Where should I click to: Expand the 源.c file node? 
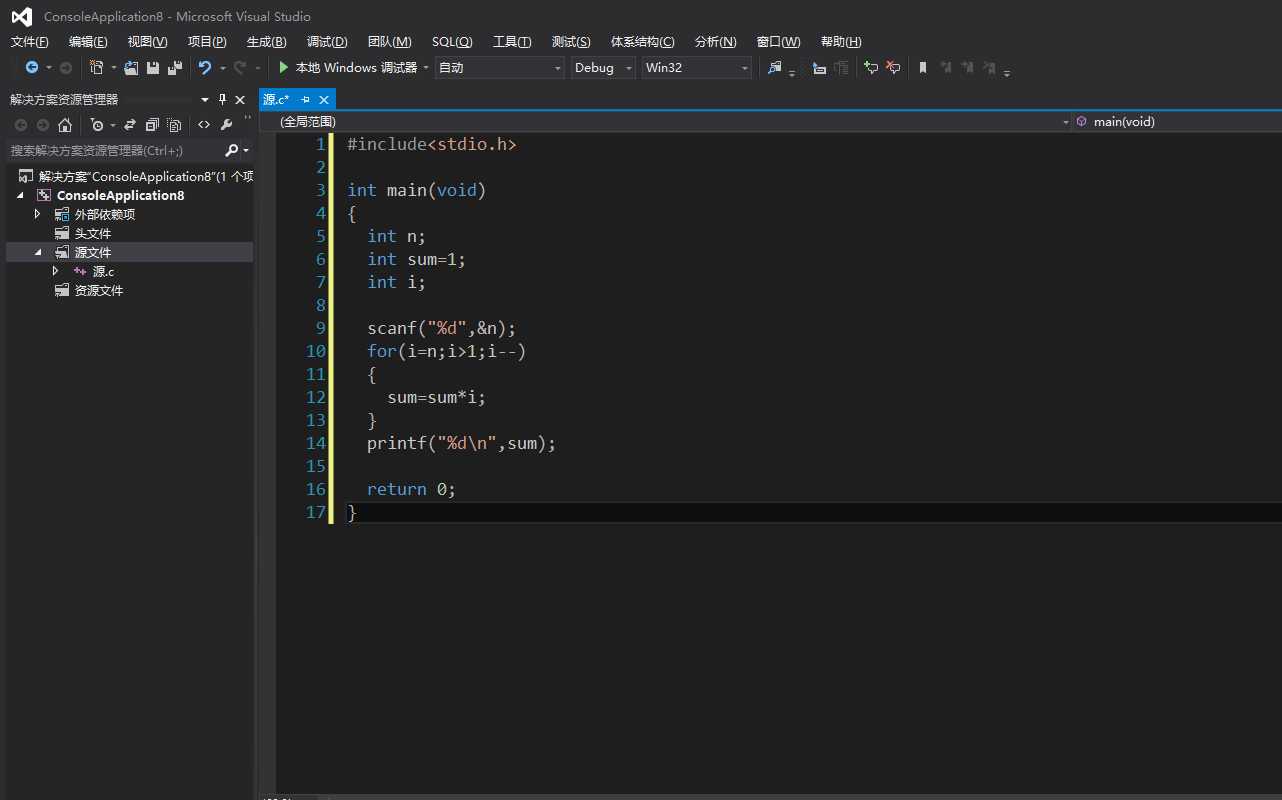(56, 271)
